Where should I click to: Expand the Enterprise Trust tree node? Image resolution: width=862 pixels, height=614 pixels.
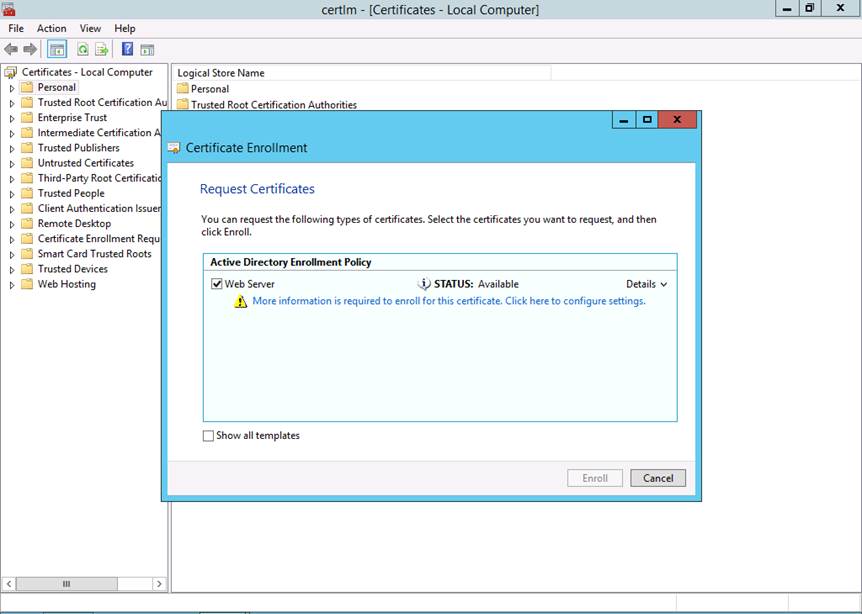click(x=12, y=118)
